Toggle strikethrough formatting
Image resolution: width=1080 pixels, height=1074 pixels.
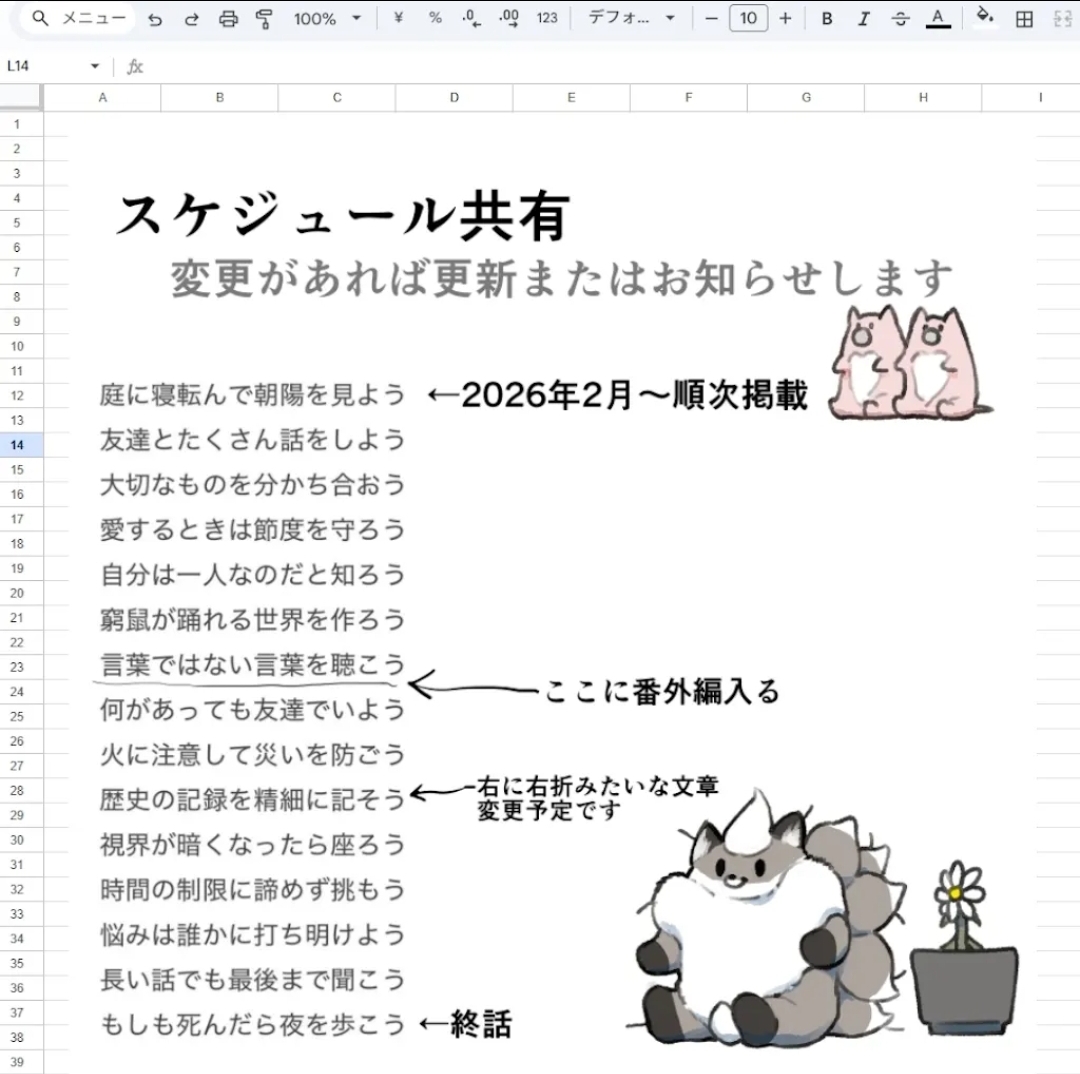point(900,19)
